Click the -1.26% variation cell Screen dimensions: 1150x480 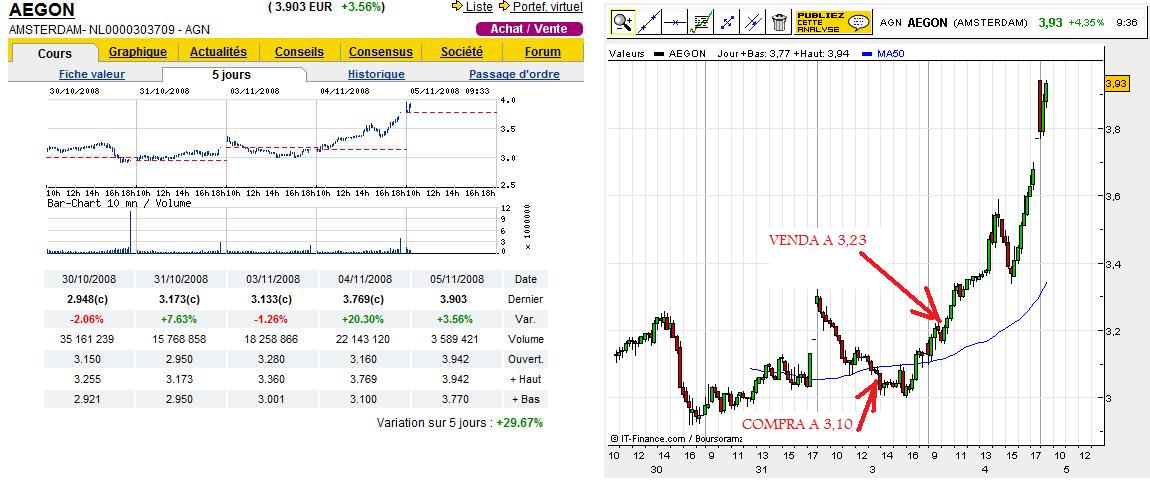click(274, 320)
